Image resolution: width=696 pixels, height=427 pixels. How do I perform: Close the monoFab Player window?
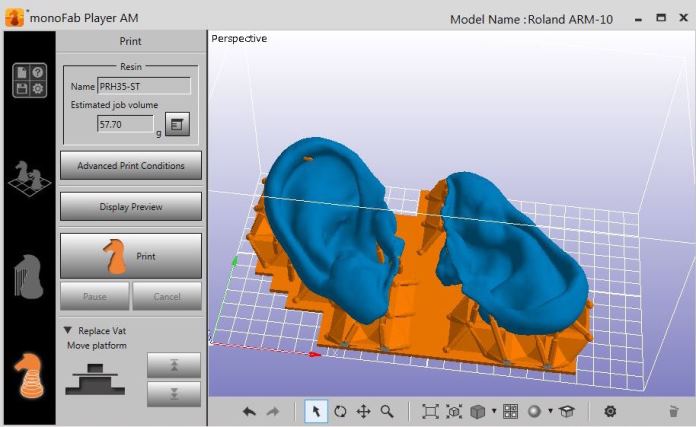pyautogui.click(x=684, y=18)
